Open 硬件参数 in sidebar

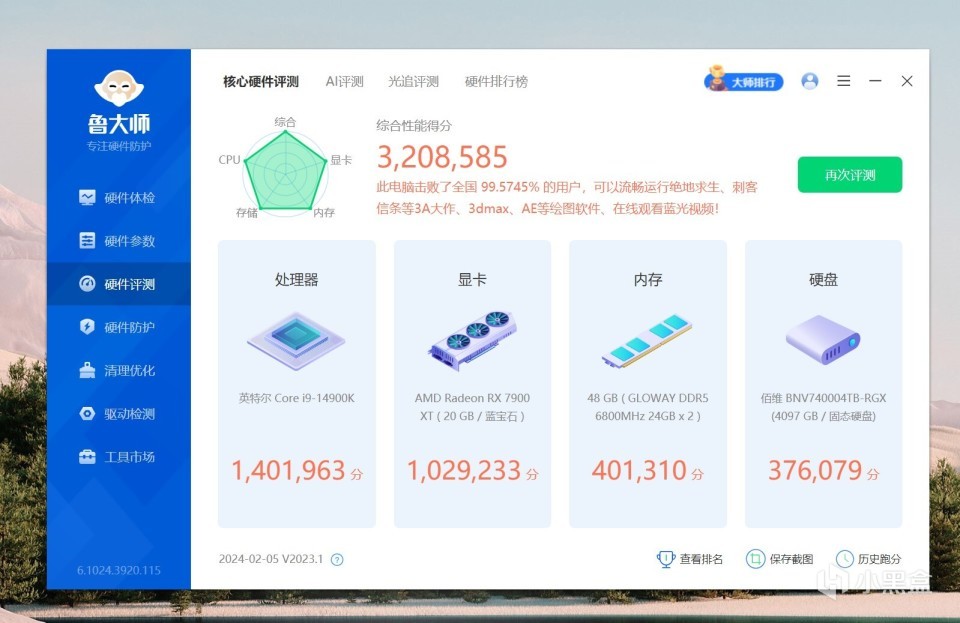[x=119, y=241]
